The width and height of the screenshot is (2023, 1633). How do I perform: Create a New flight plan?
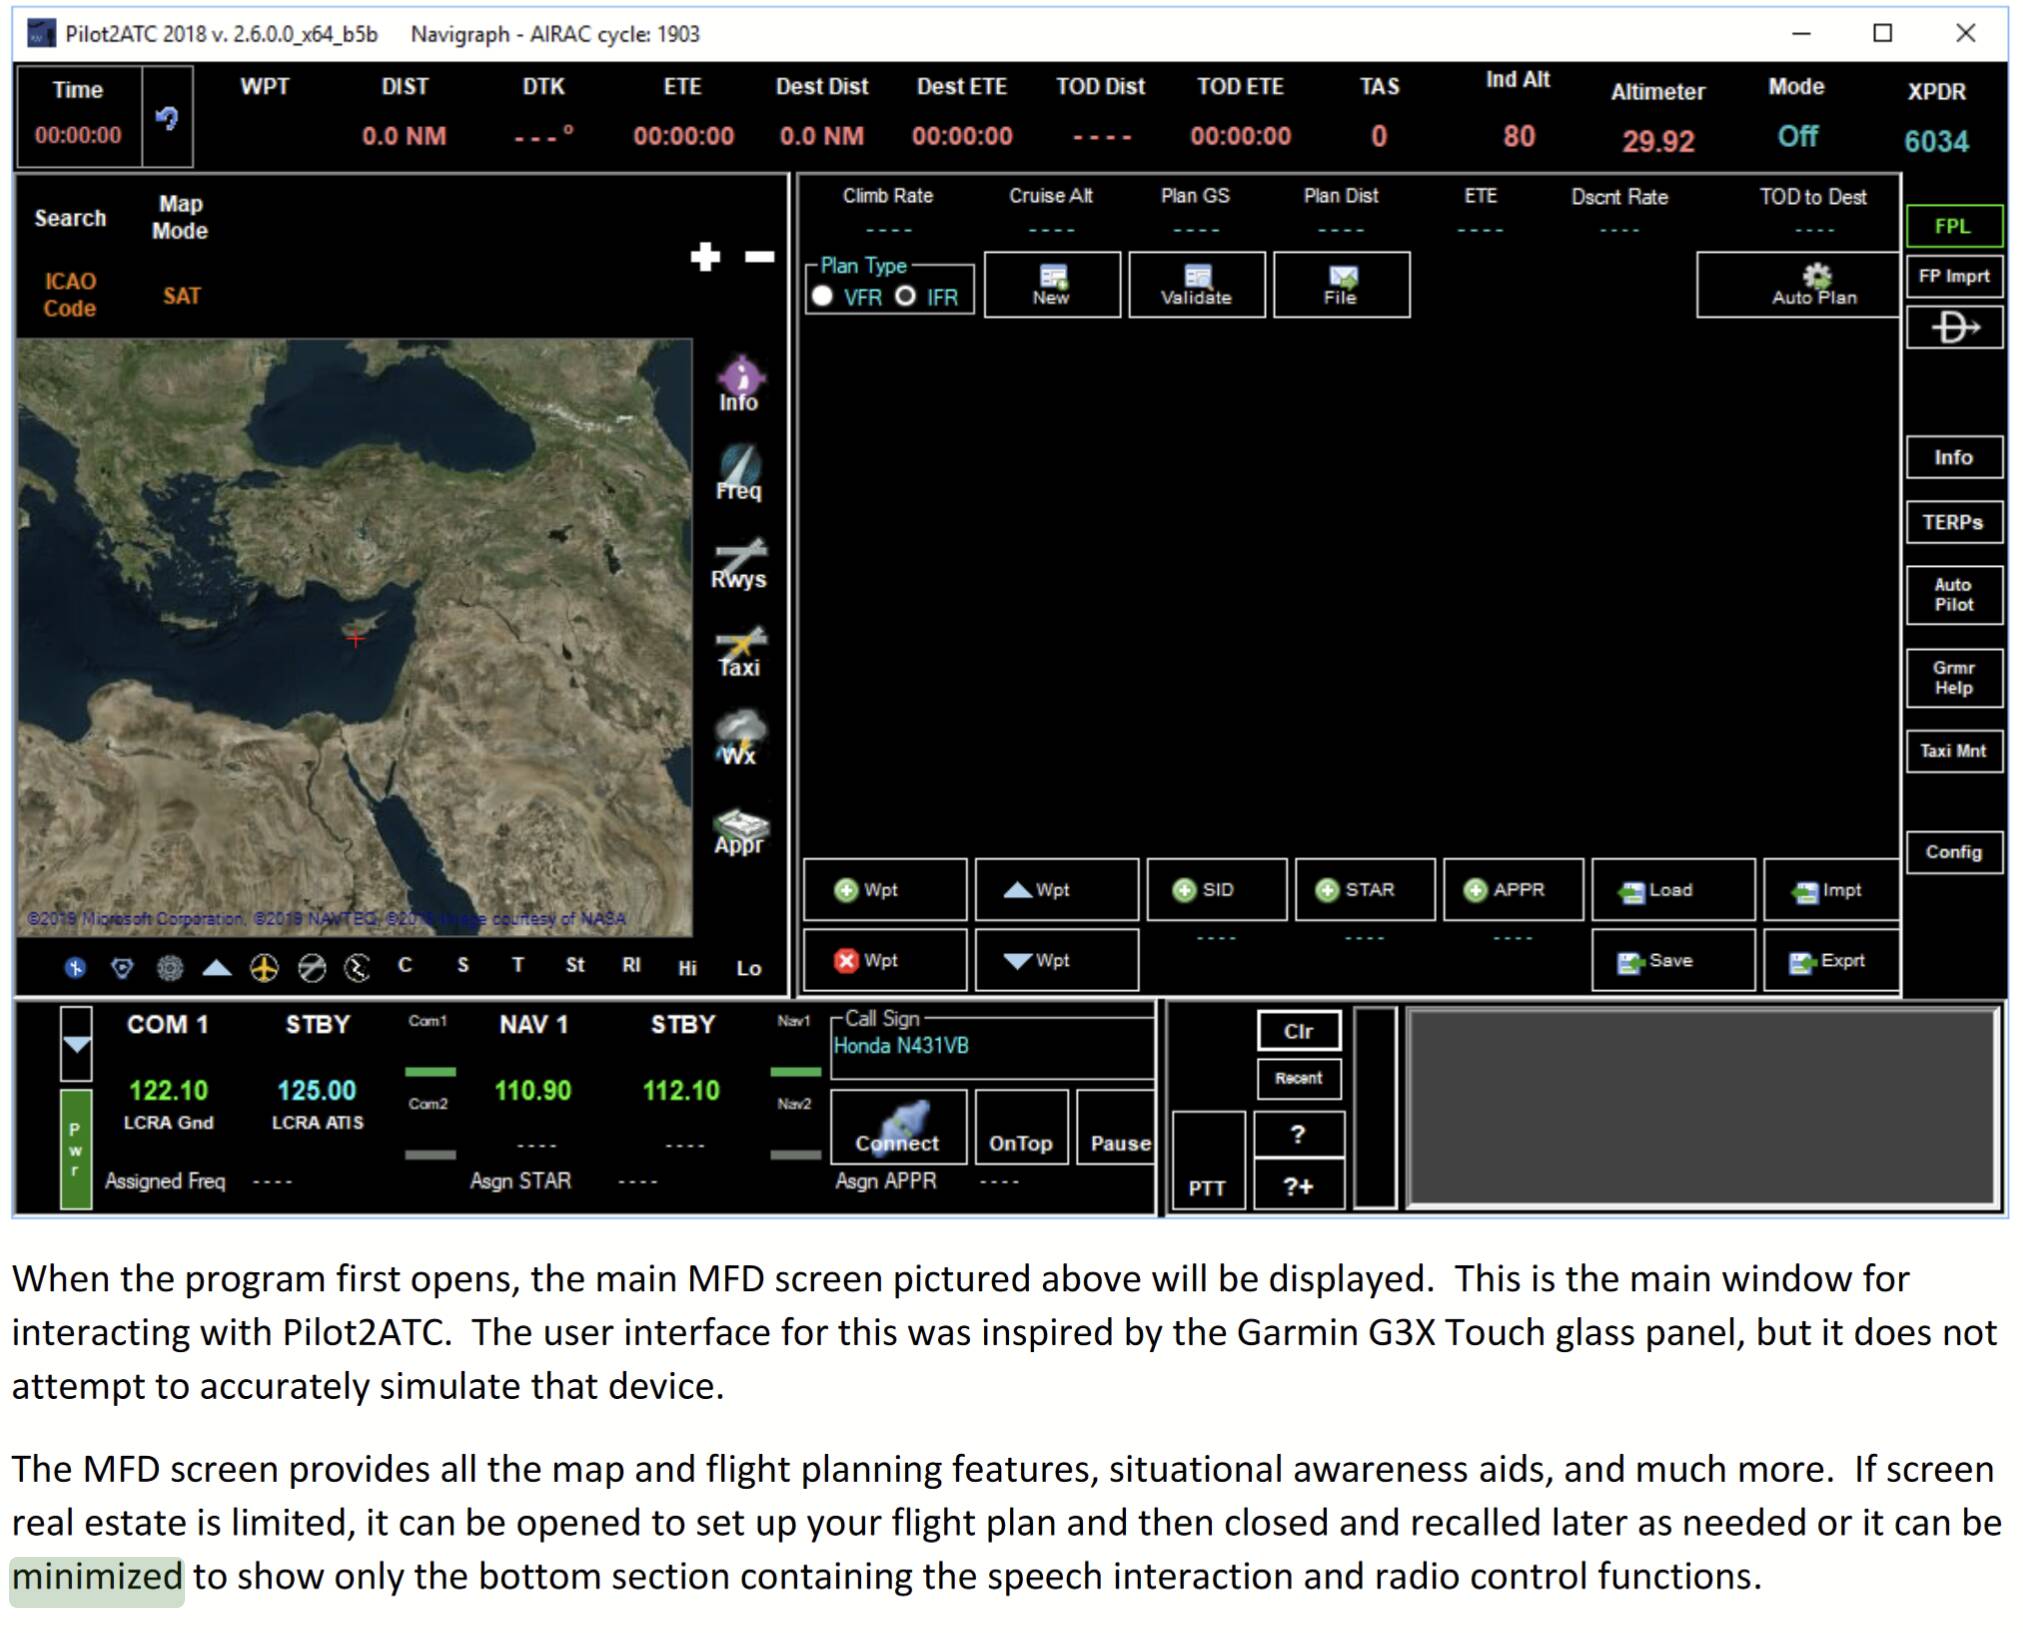1051,285
